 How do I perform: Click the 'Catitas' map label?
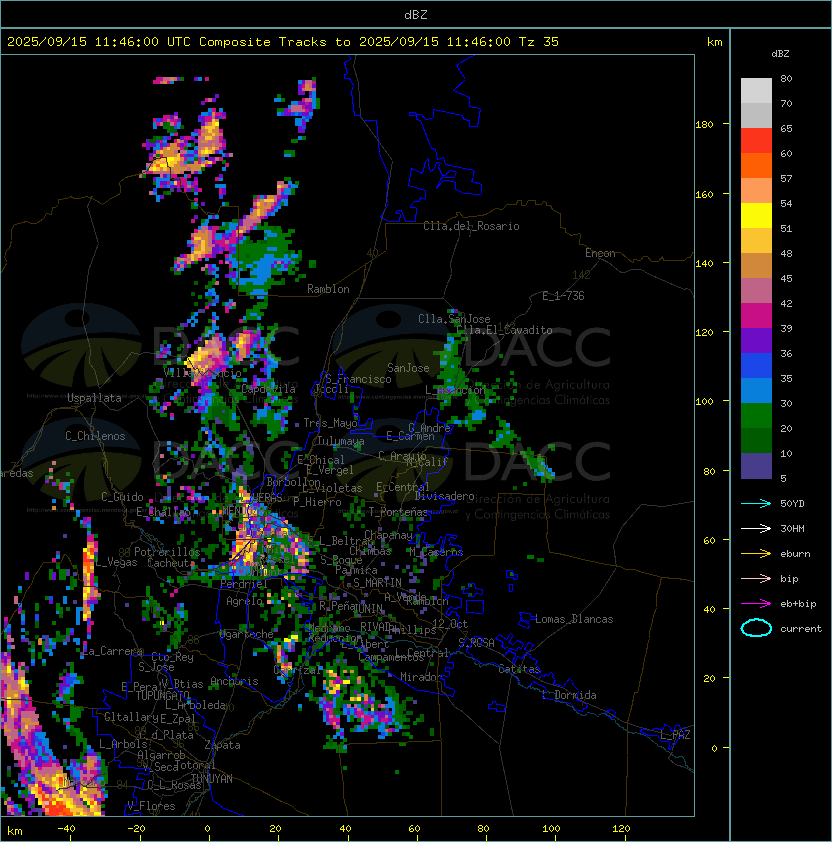(x=519, y=669)
